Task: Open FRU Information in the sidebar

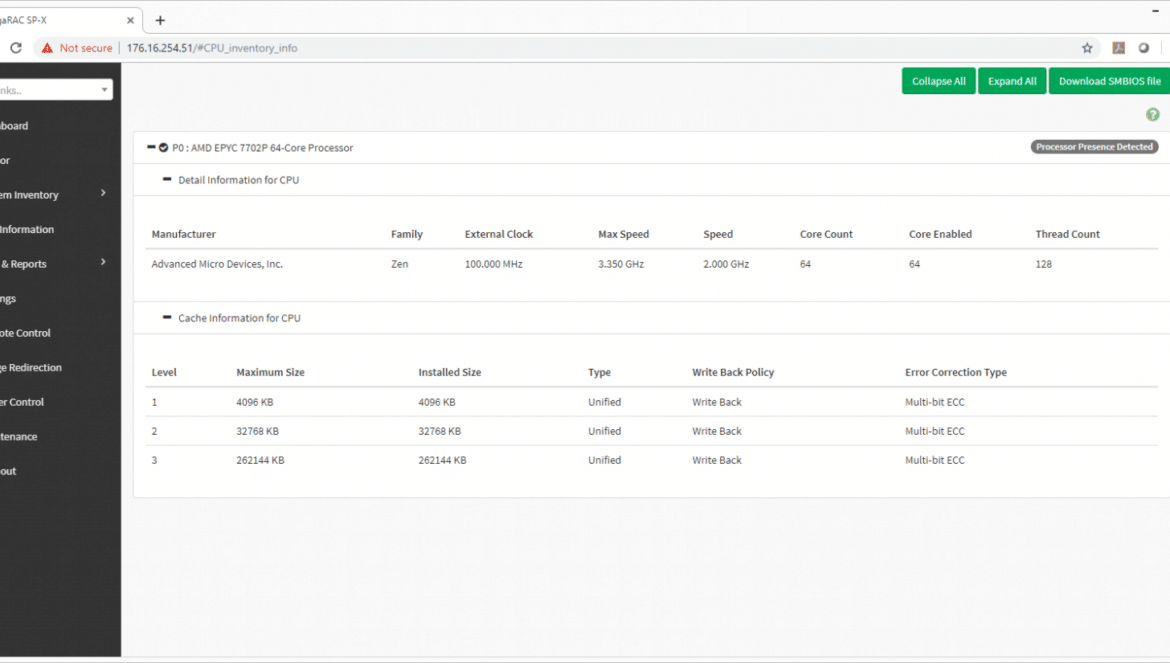Action: [x=27, y=229]
